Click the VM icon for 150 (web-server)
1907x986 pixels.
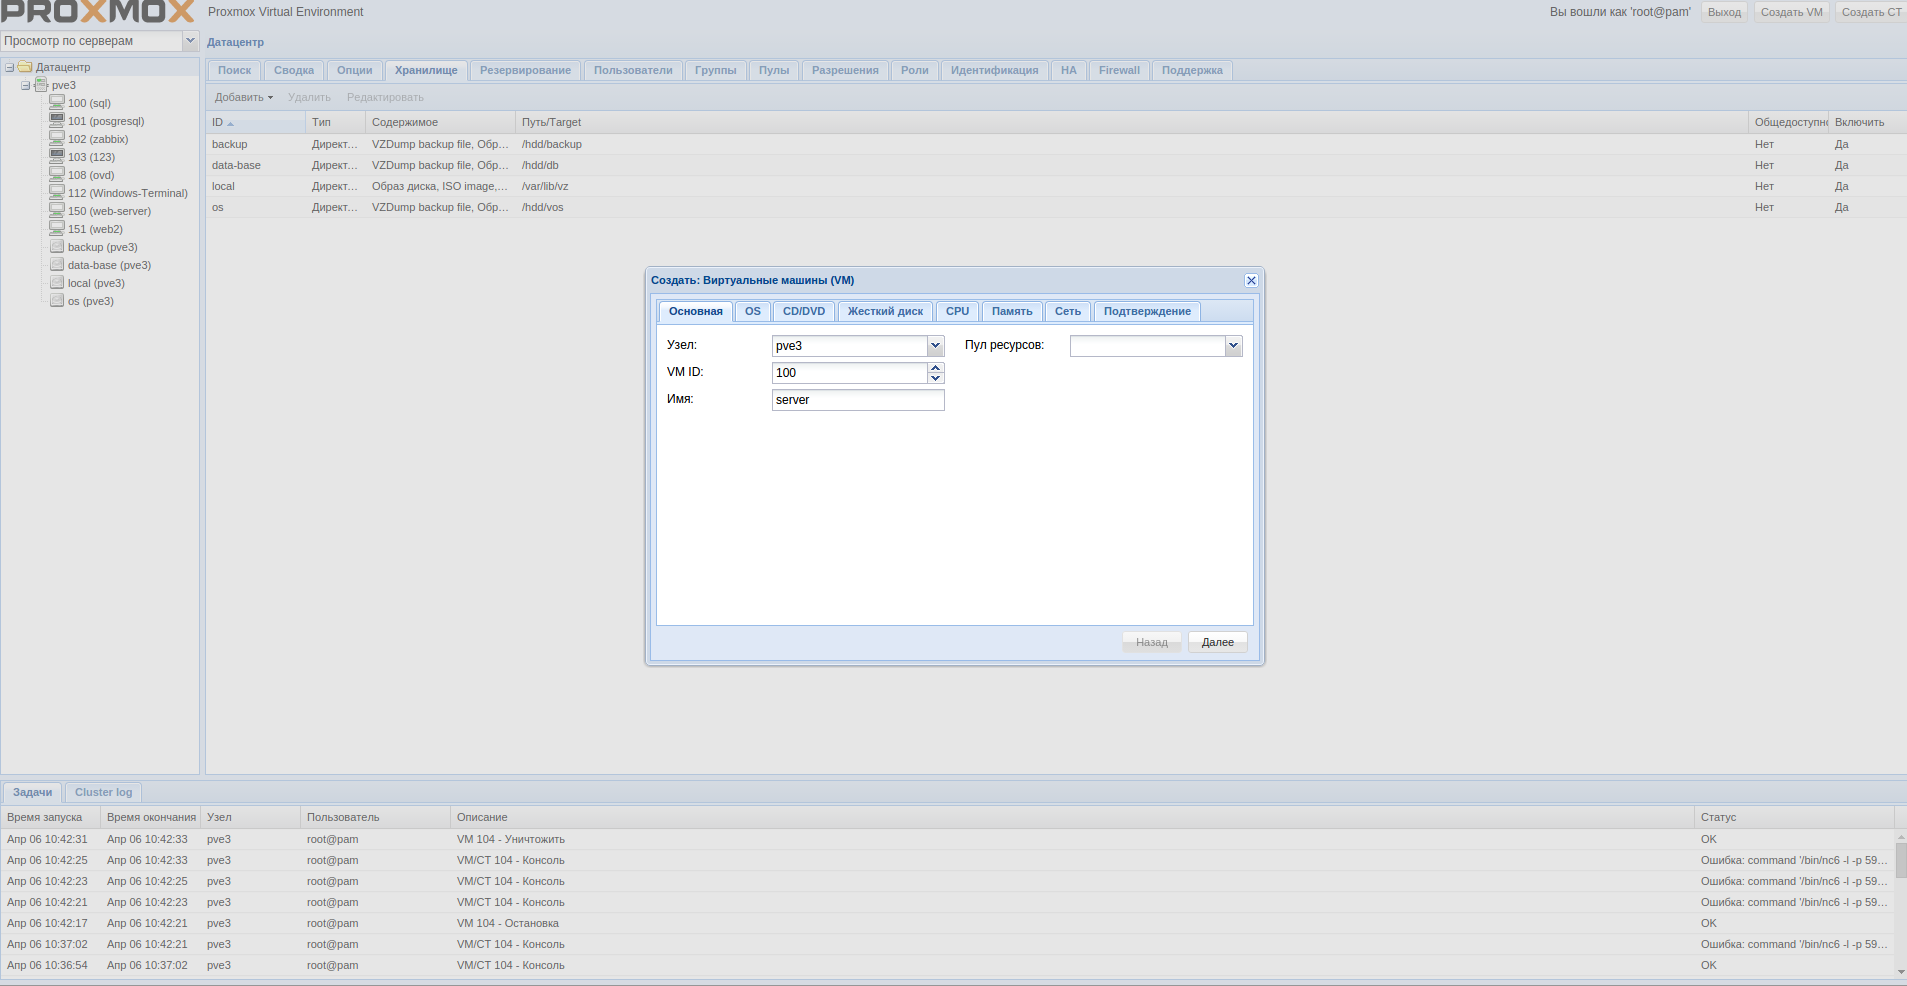[x=57, y=210]
